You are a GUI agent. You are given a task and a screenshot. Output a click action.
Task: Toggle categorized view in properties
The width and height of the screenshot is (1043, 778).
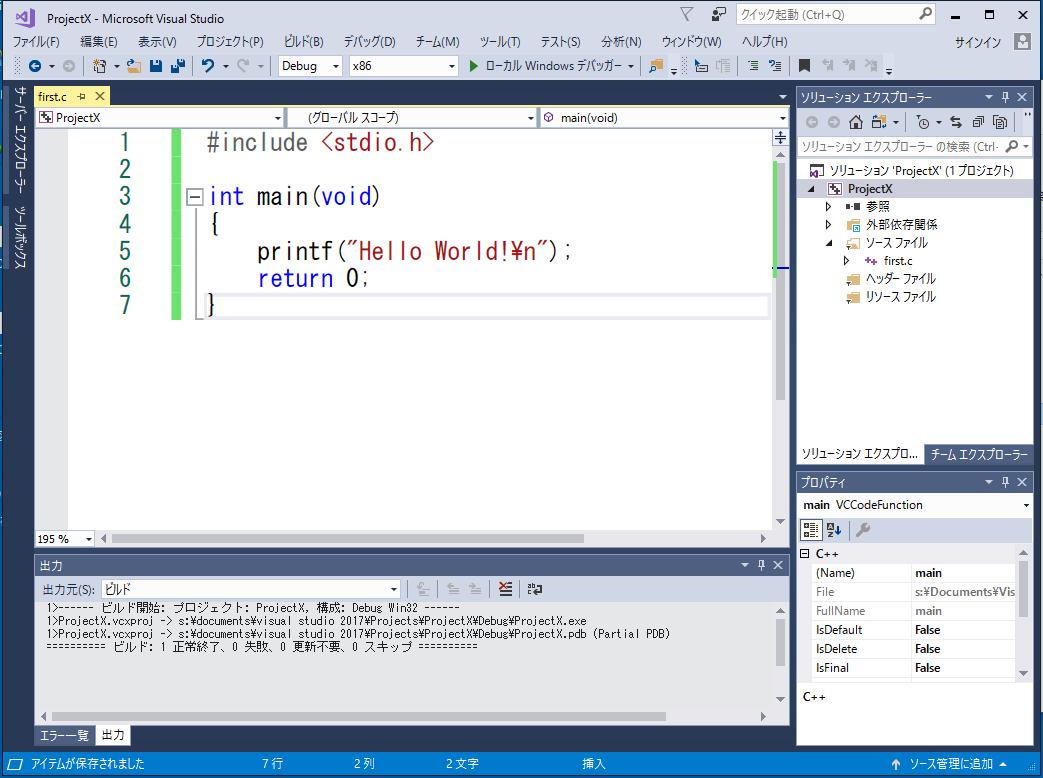[810, 530]
